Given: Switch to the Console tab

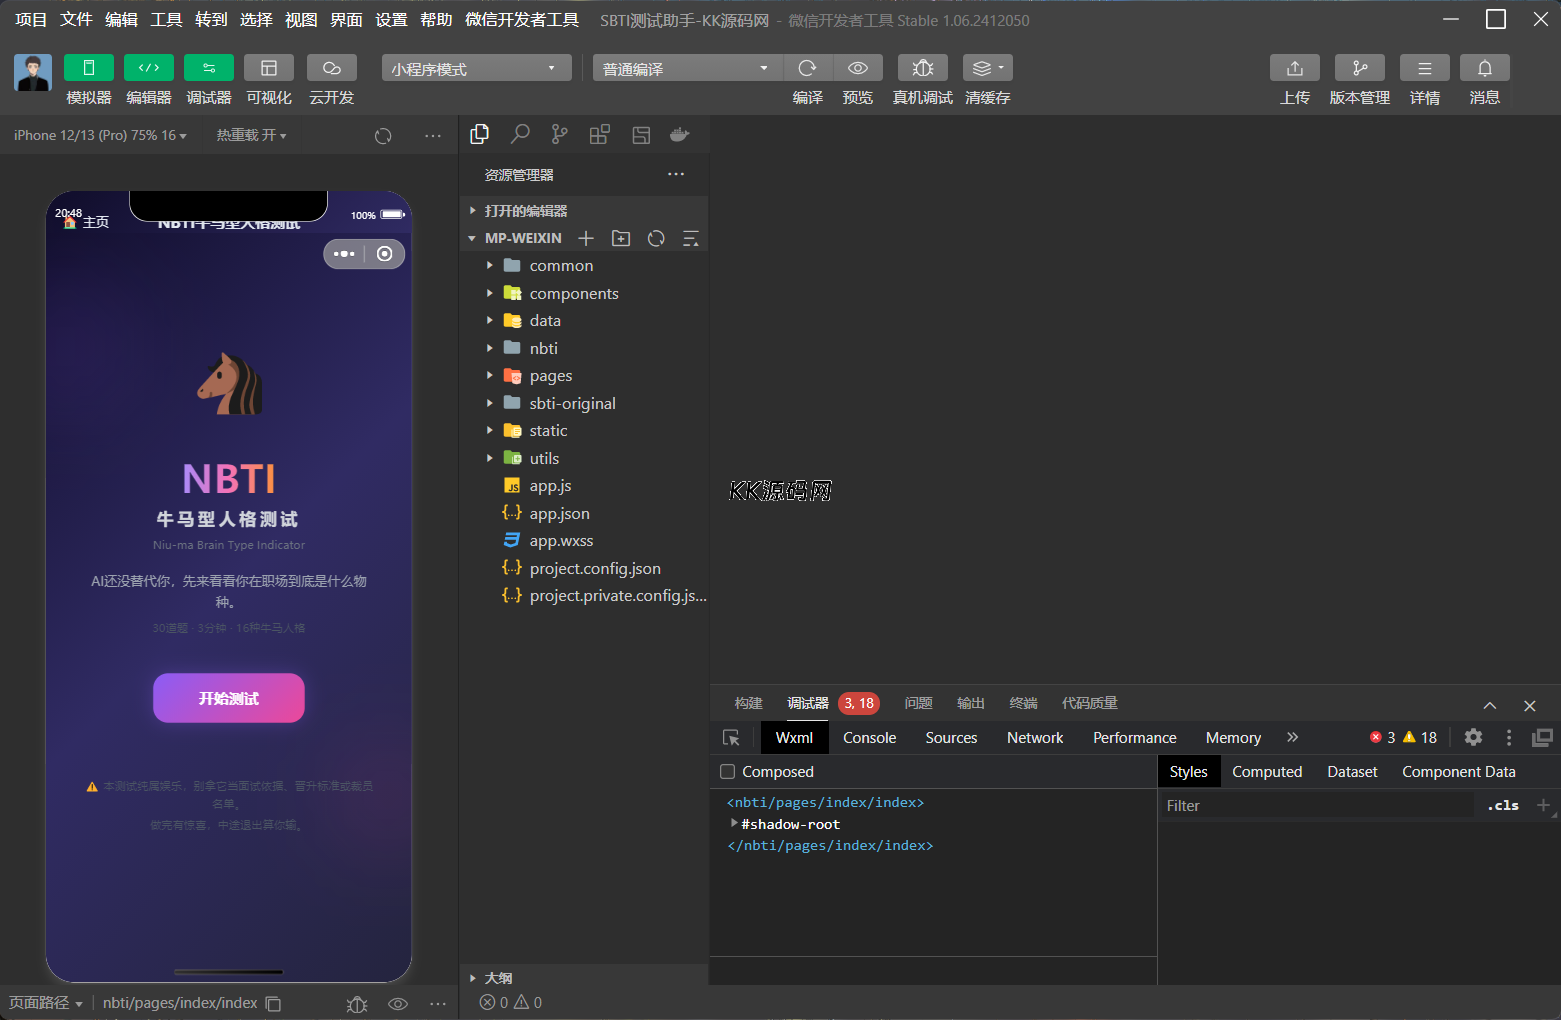Looking at the screenshot, I should click(869, 738).
